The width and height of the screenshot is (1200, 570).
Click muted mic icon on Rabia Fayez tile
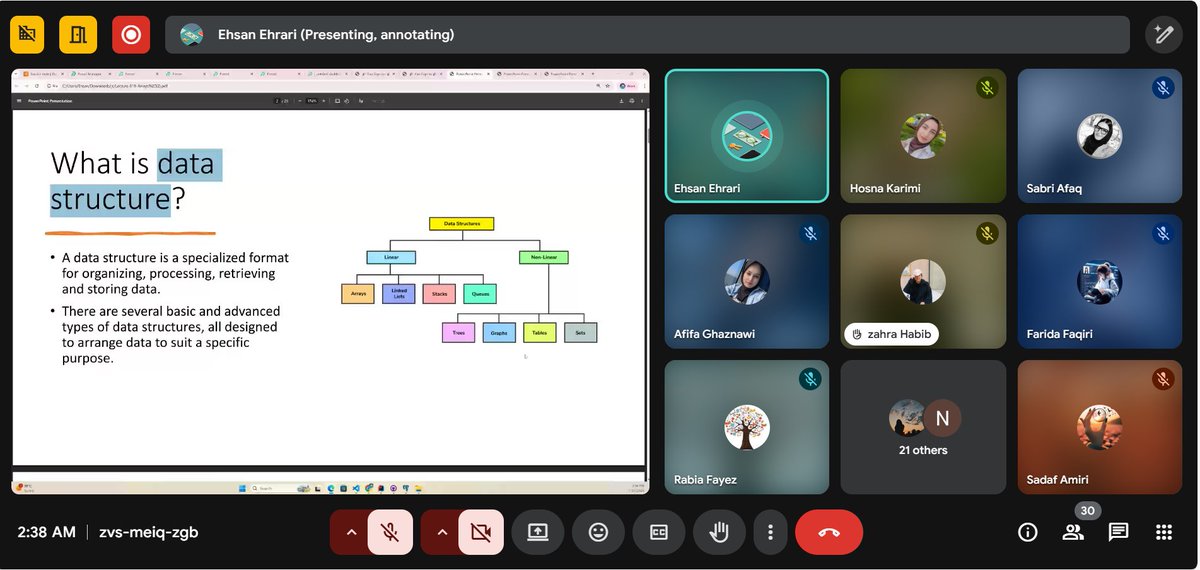810,379
